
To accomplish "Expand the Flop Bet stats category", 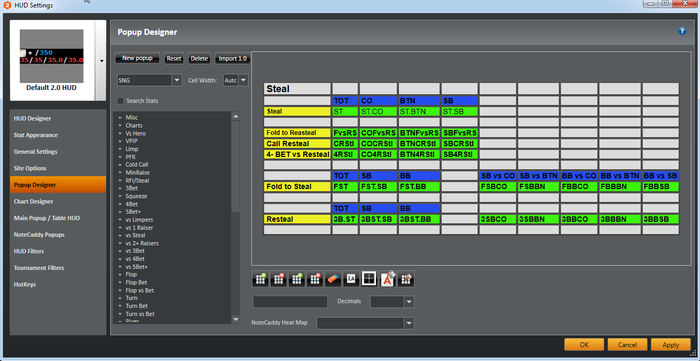I will coord(120,282).
